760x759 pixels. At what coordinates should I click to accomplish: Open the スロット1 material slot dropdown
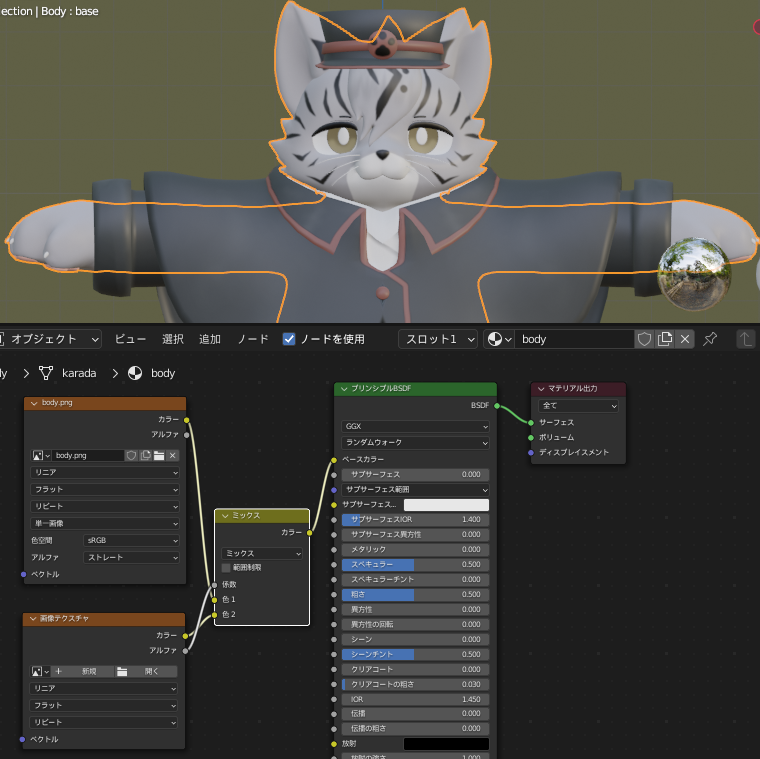438,339
